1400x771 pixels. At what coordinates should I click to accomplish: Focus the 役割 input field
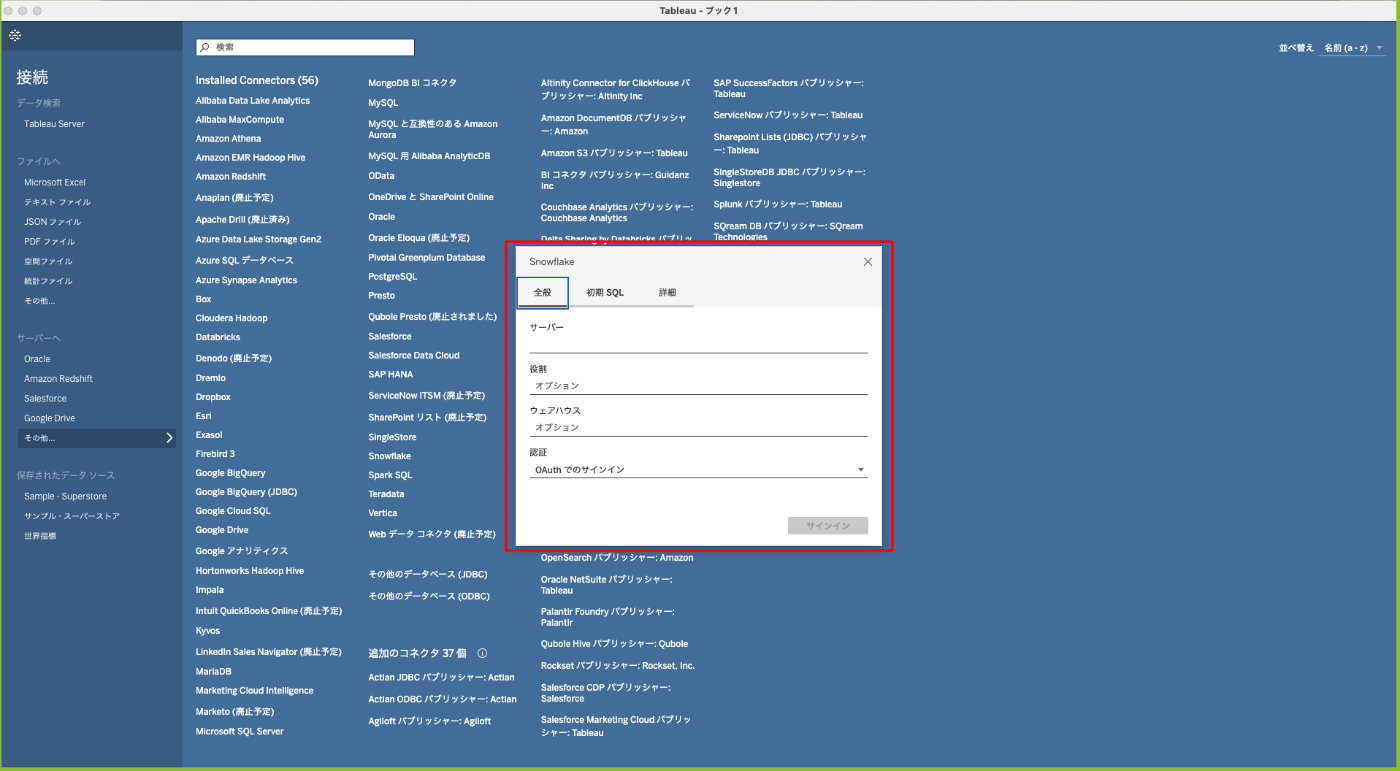point(698,386)
